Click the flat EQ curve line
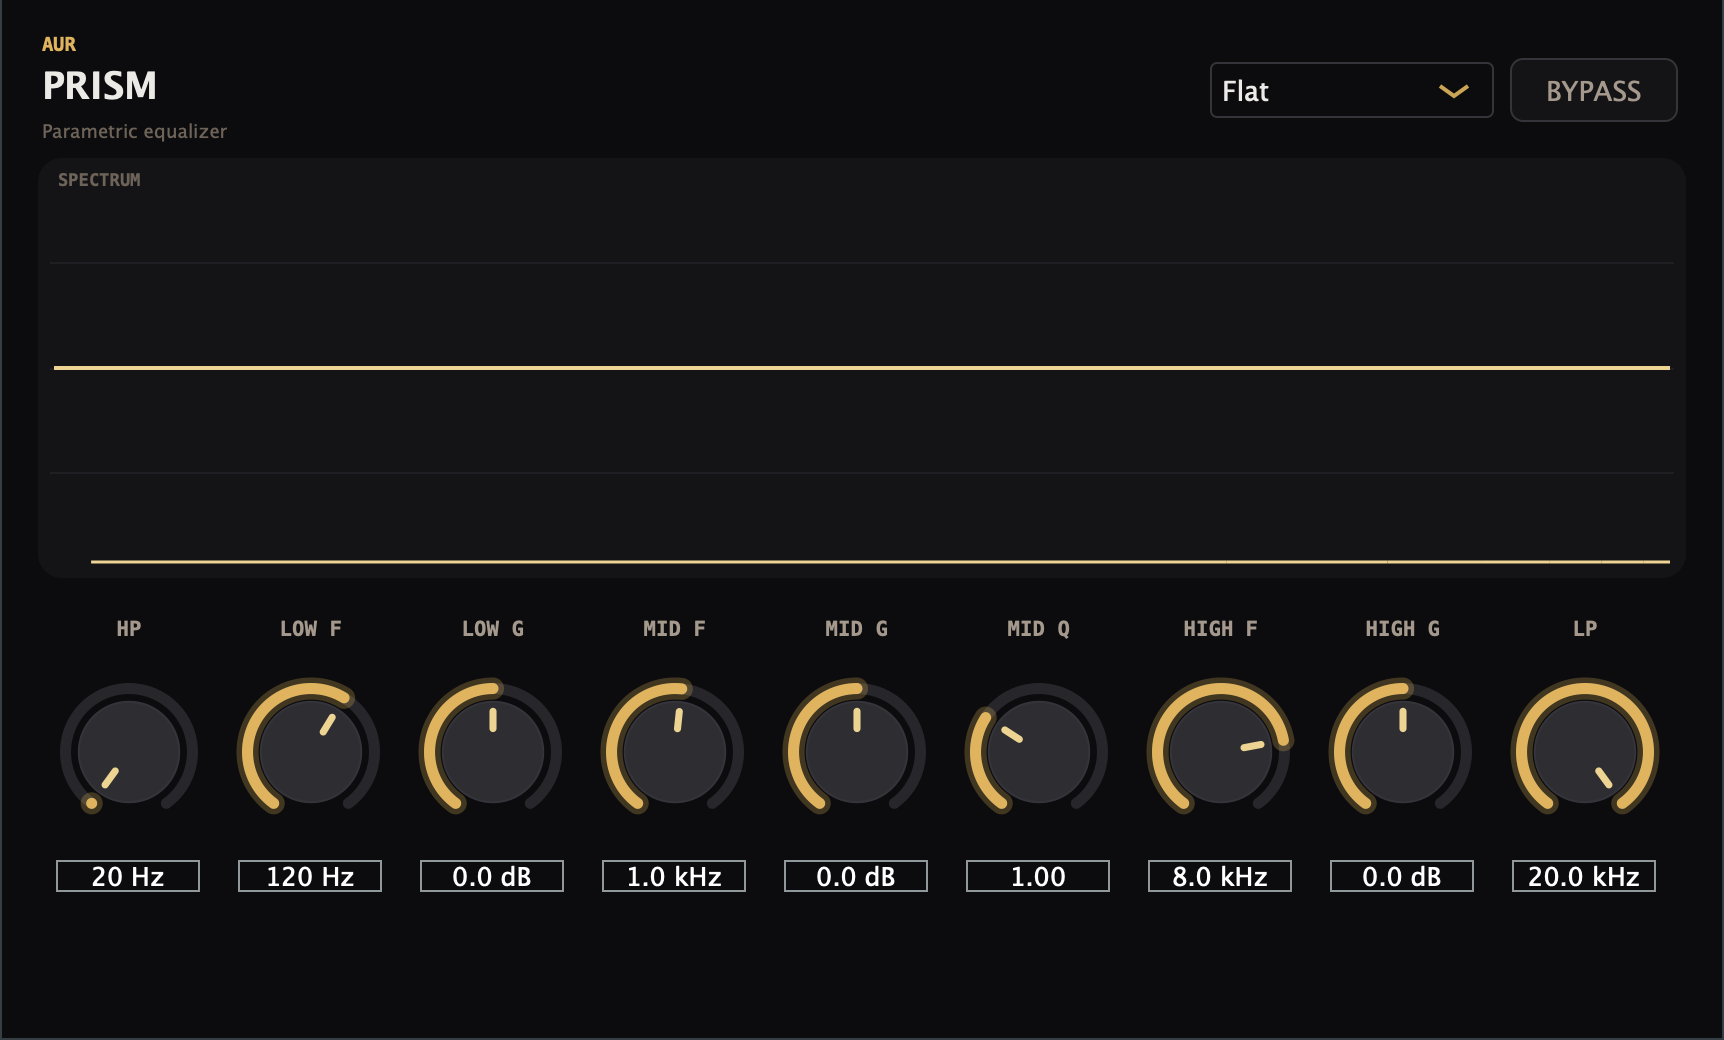This screenshot has width=1724, height=1040. click(x=862, y=368)
